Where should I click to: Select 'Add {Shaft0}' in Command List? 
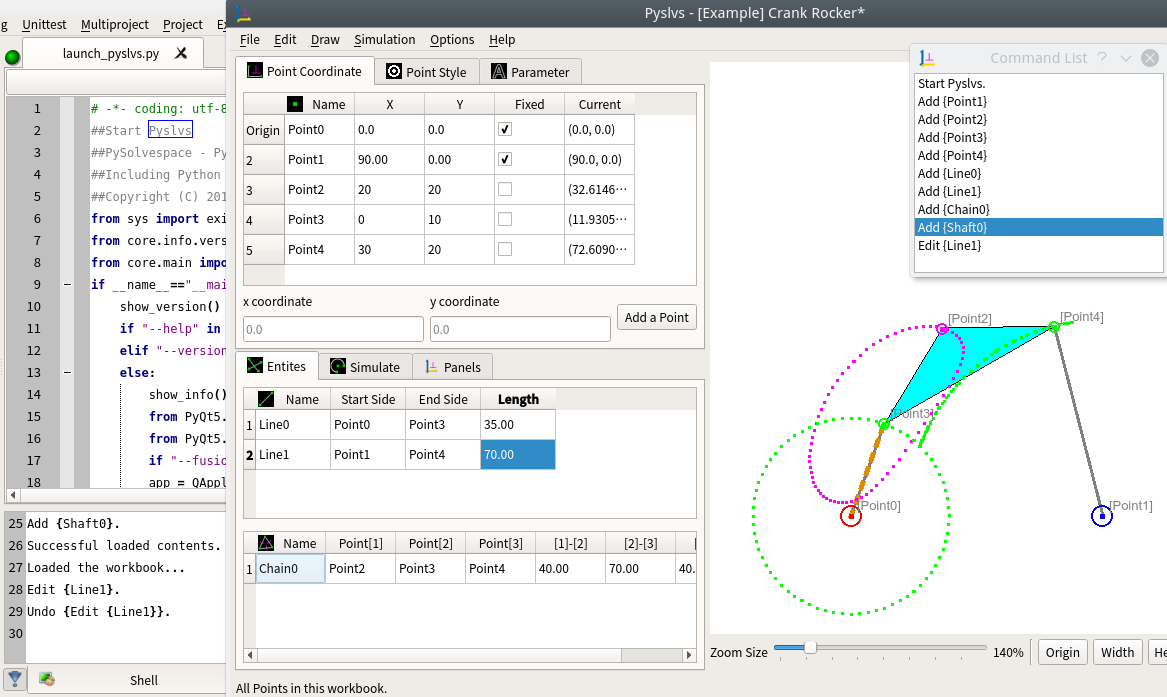point(1038,227)
